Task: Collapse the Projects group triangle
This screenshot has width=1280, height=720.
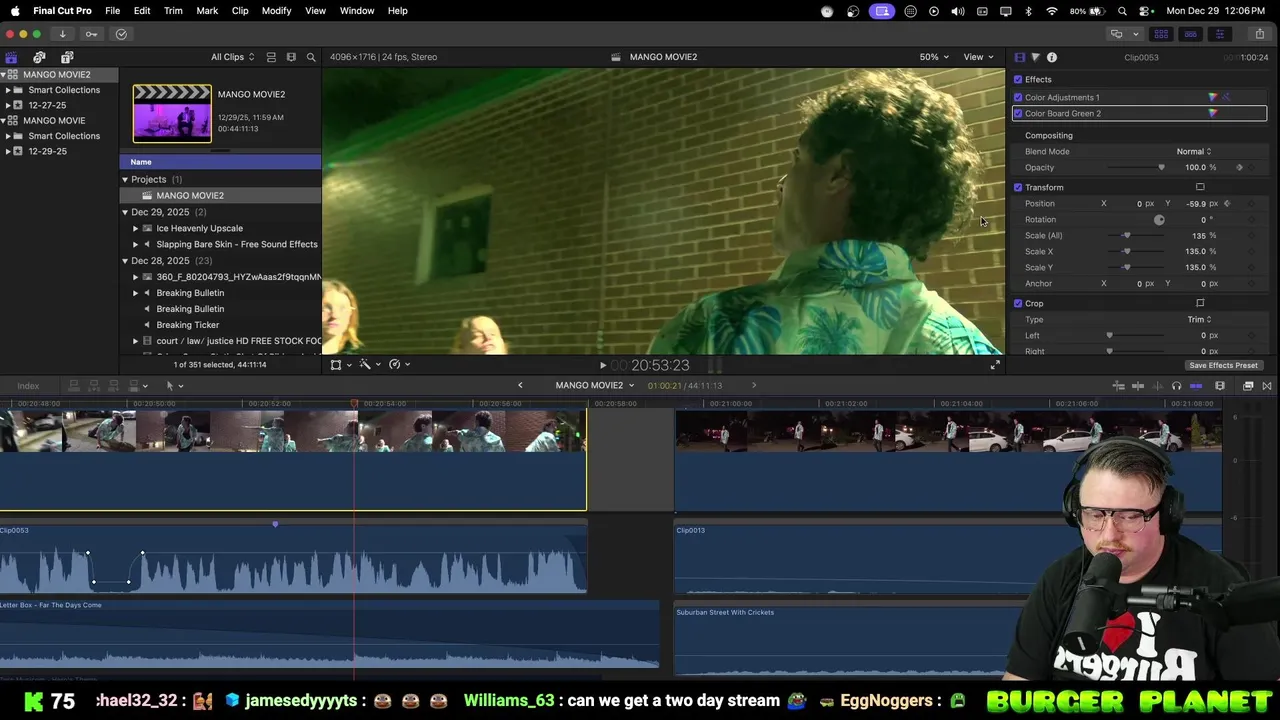Action: (125, 179)
